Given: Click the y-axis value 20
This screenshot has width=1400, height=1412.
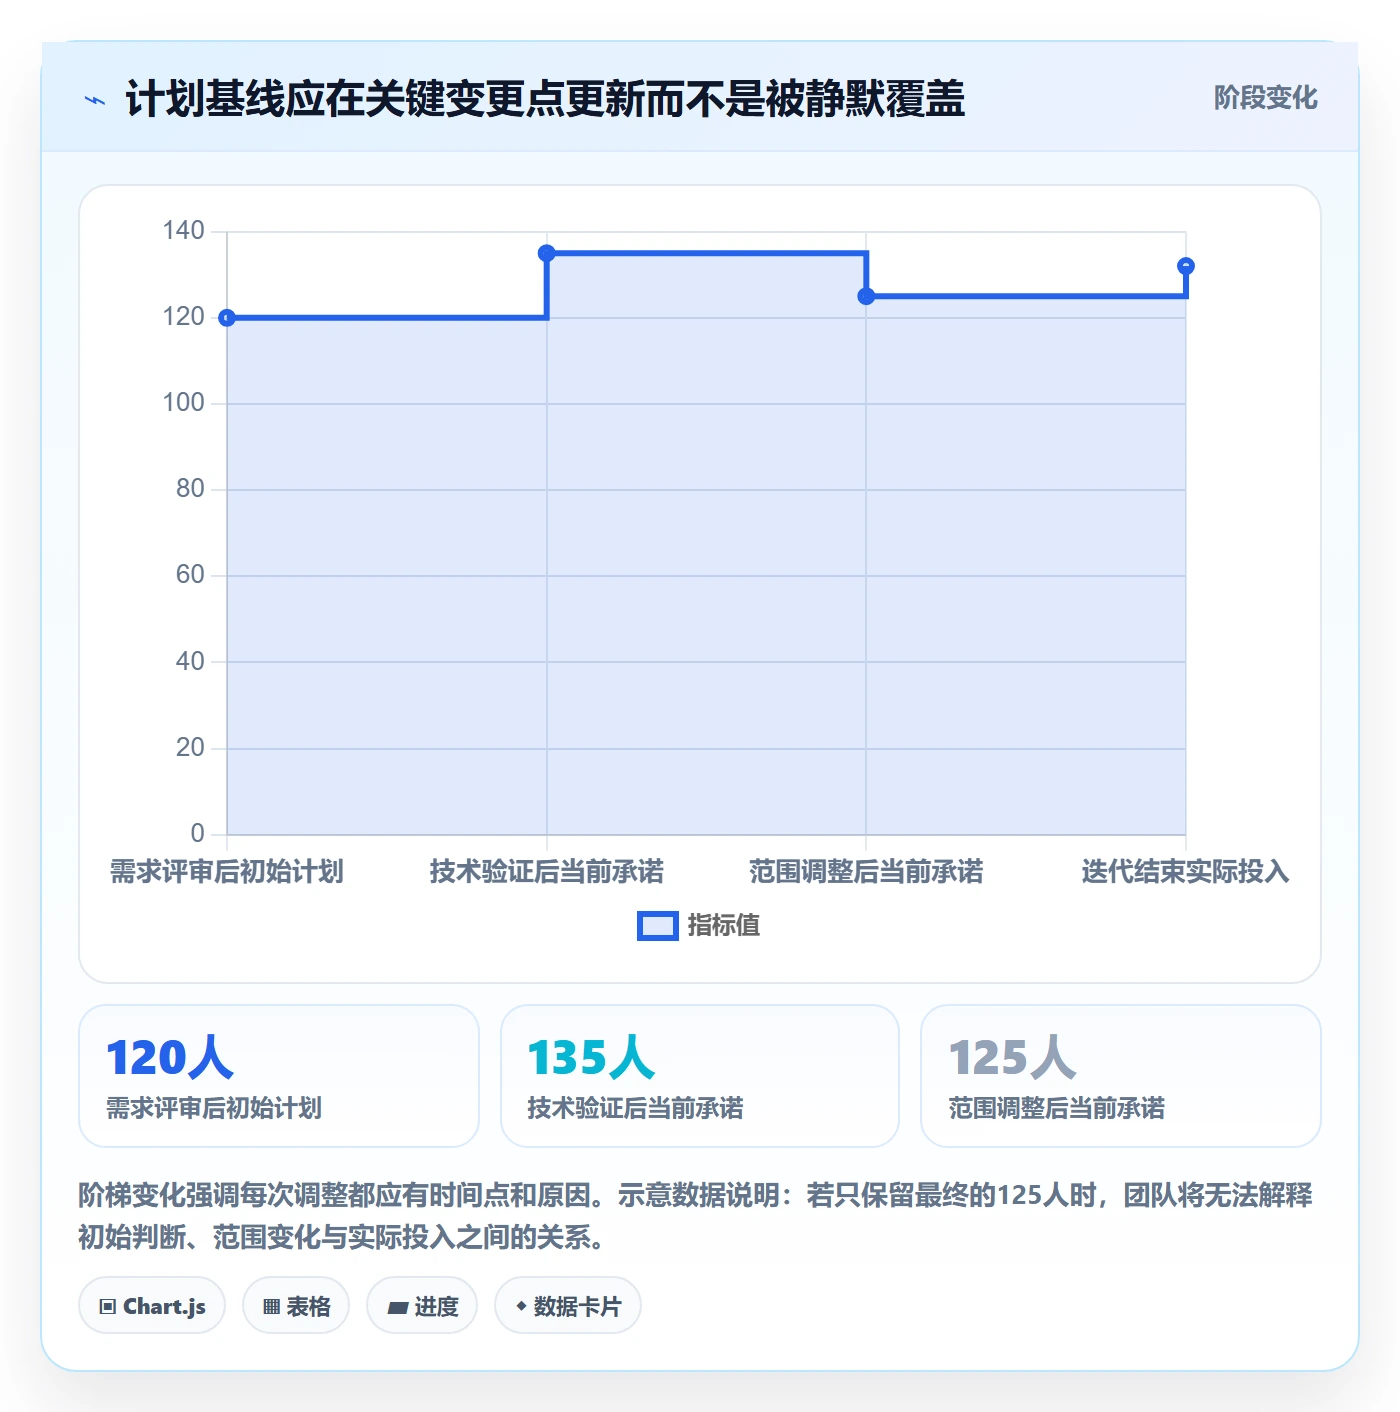Looking at the screenshot, I should coord(190,748).
